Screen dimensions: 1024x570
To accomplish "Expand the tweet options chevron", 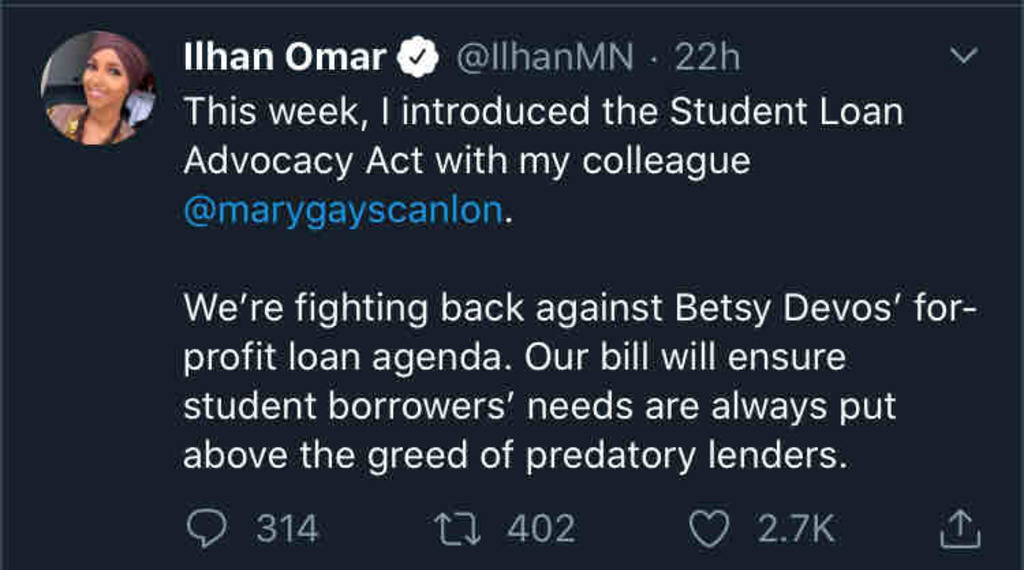I will tap(963, 58).
